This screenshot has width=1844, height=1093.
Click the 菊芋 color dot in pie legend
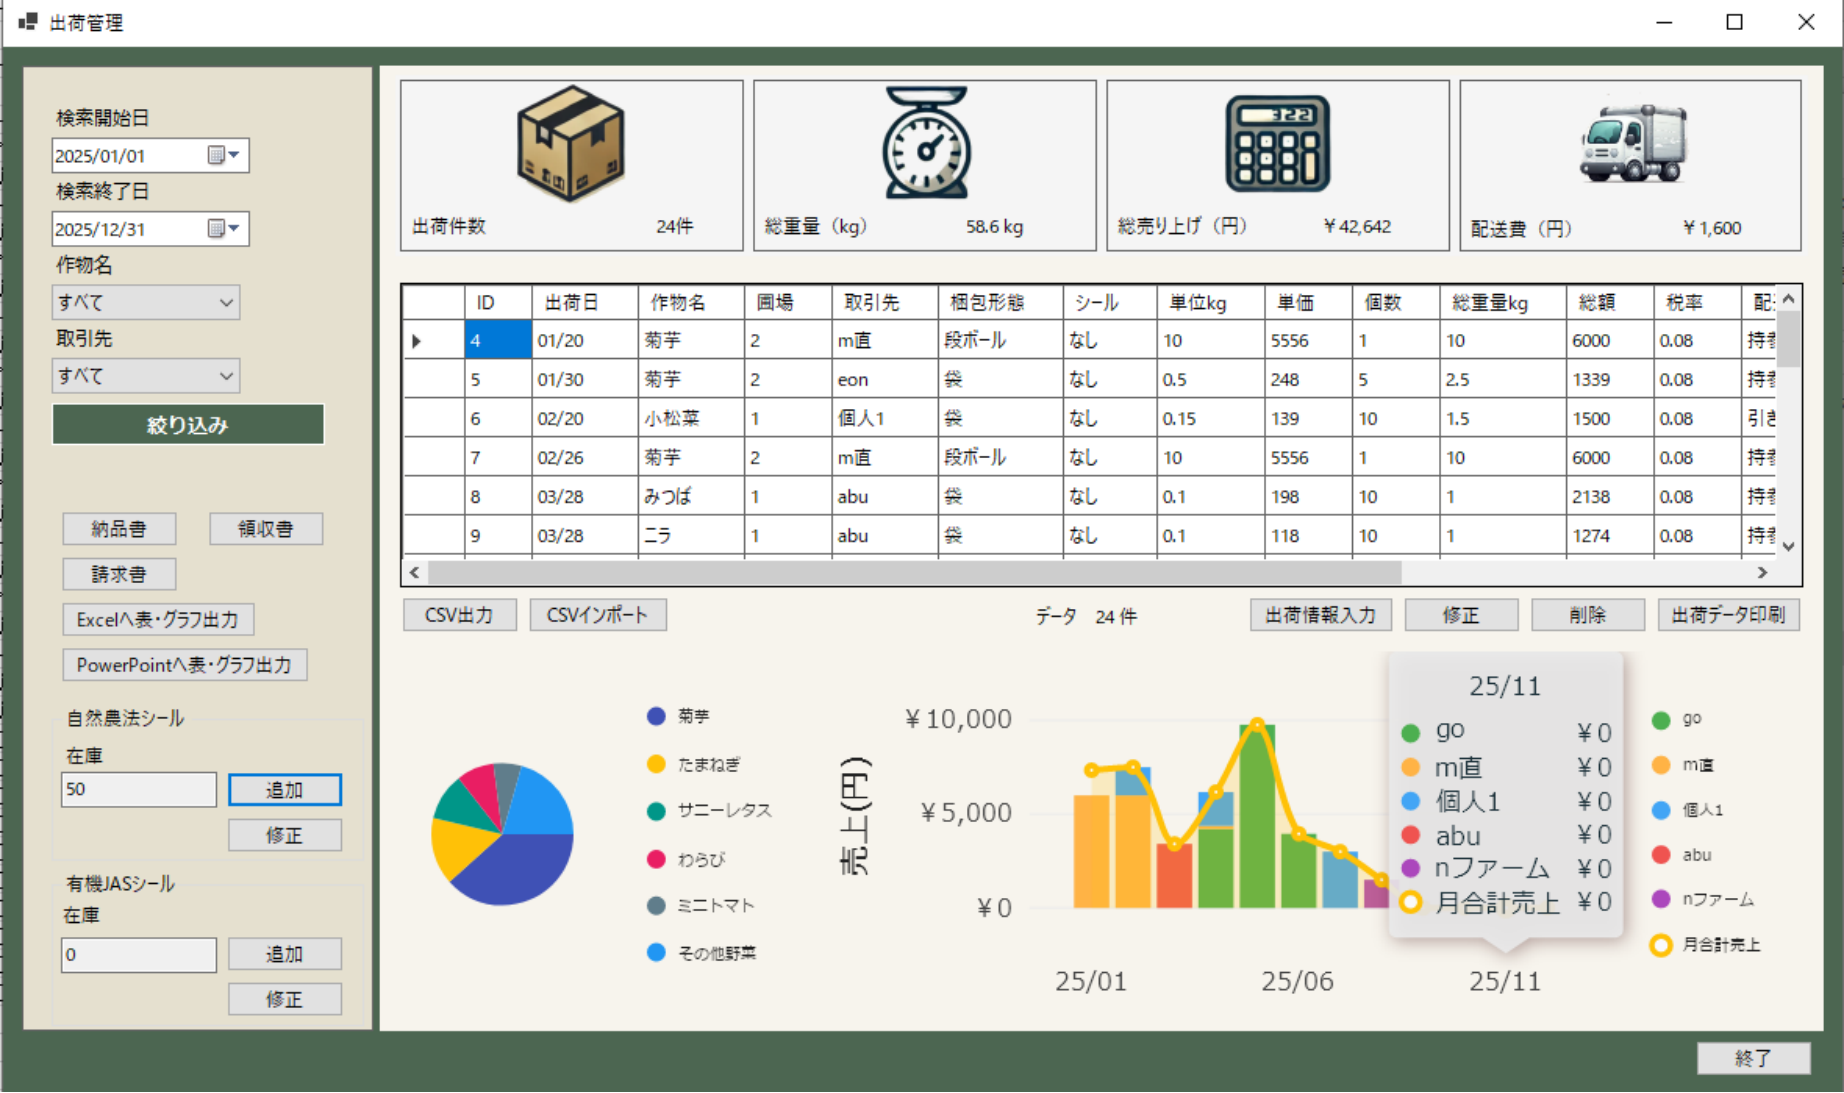click(655, 716)
